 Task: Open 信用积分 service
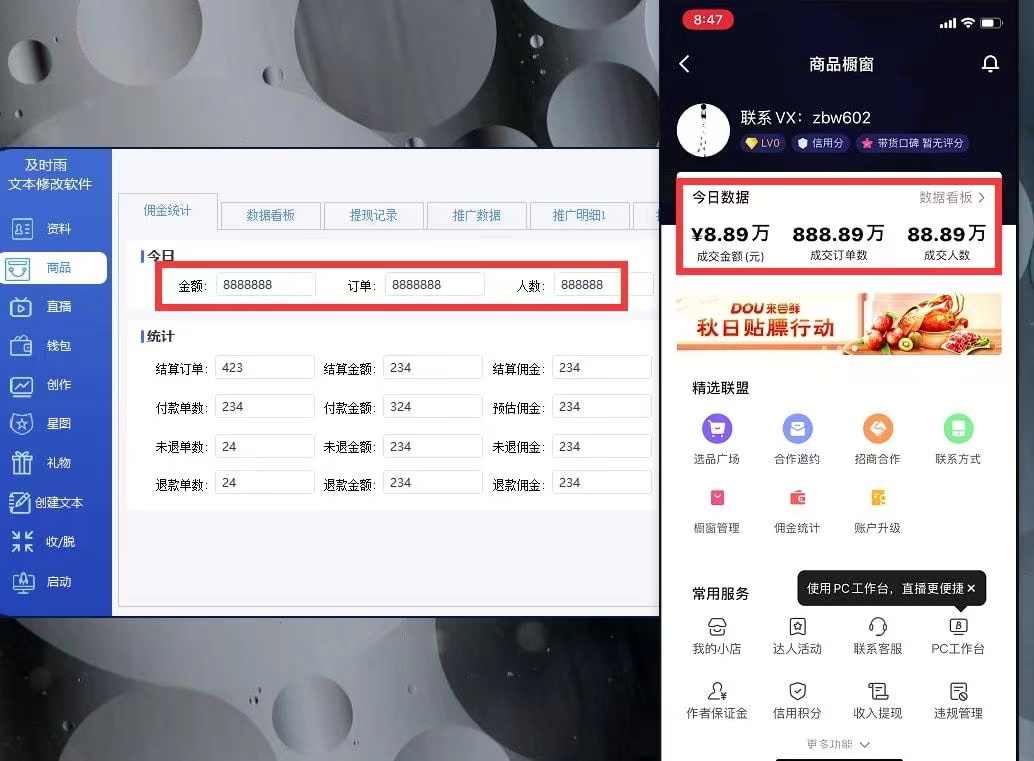coord(797,700)
